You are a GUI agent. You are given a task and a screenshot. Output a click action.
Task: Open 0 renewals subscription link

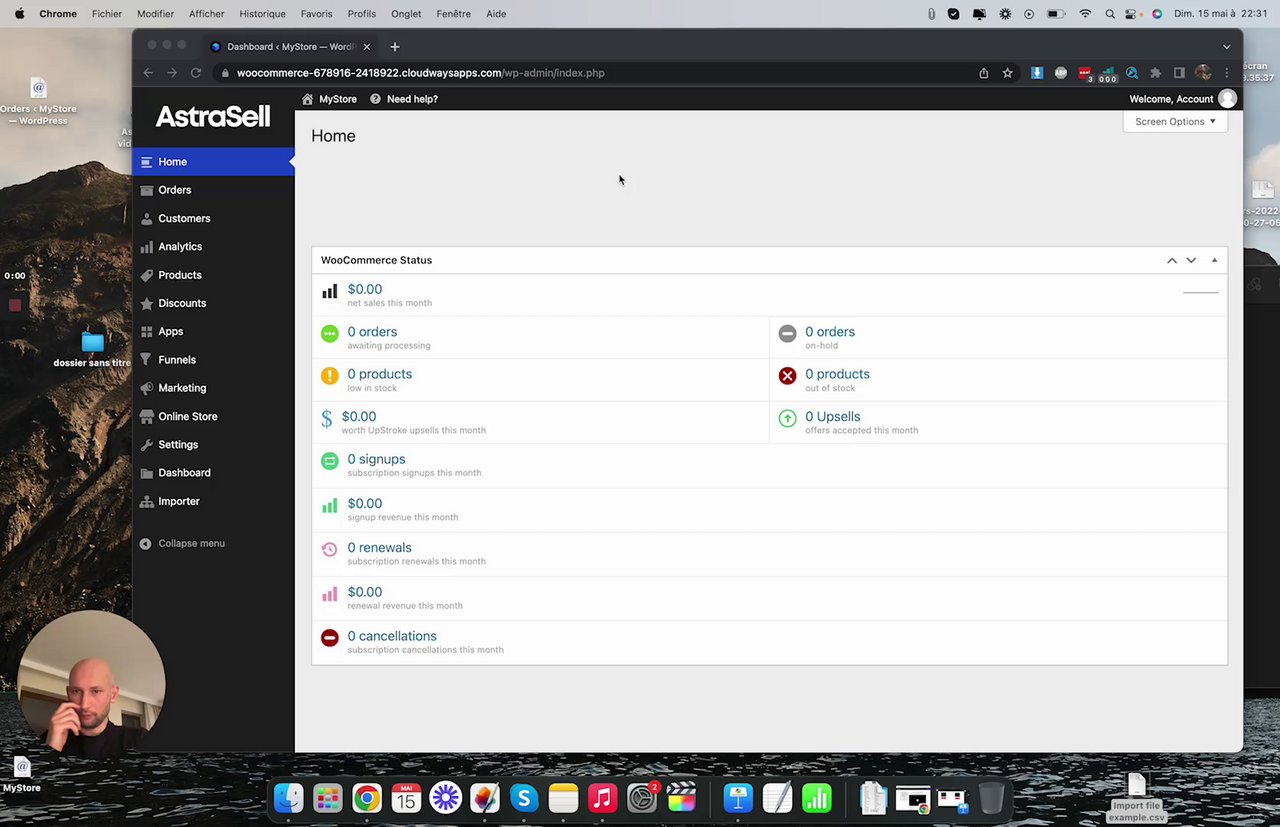[x=379, y=548]
